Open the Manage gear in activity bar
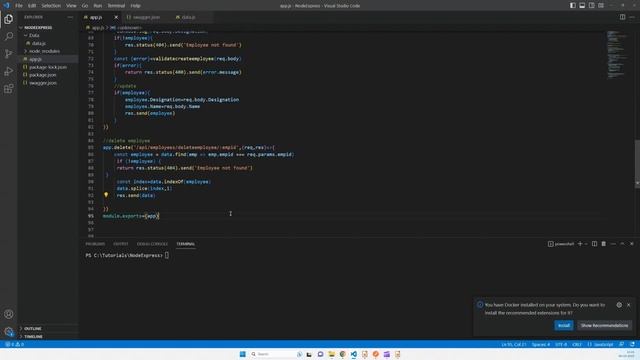 click(9, 331)
